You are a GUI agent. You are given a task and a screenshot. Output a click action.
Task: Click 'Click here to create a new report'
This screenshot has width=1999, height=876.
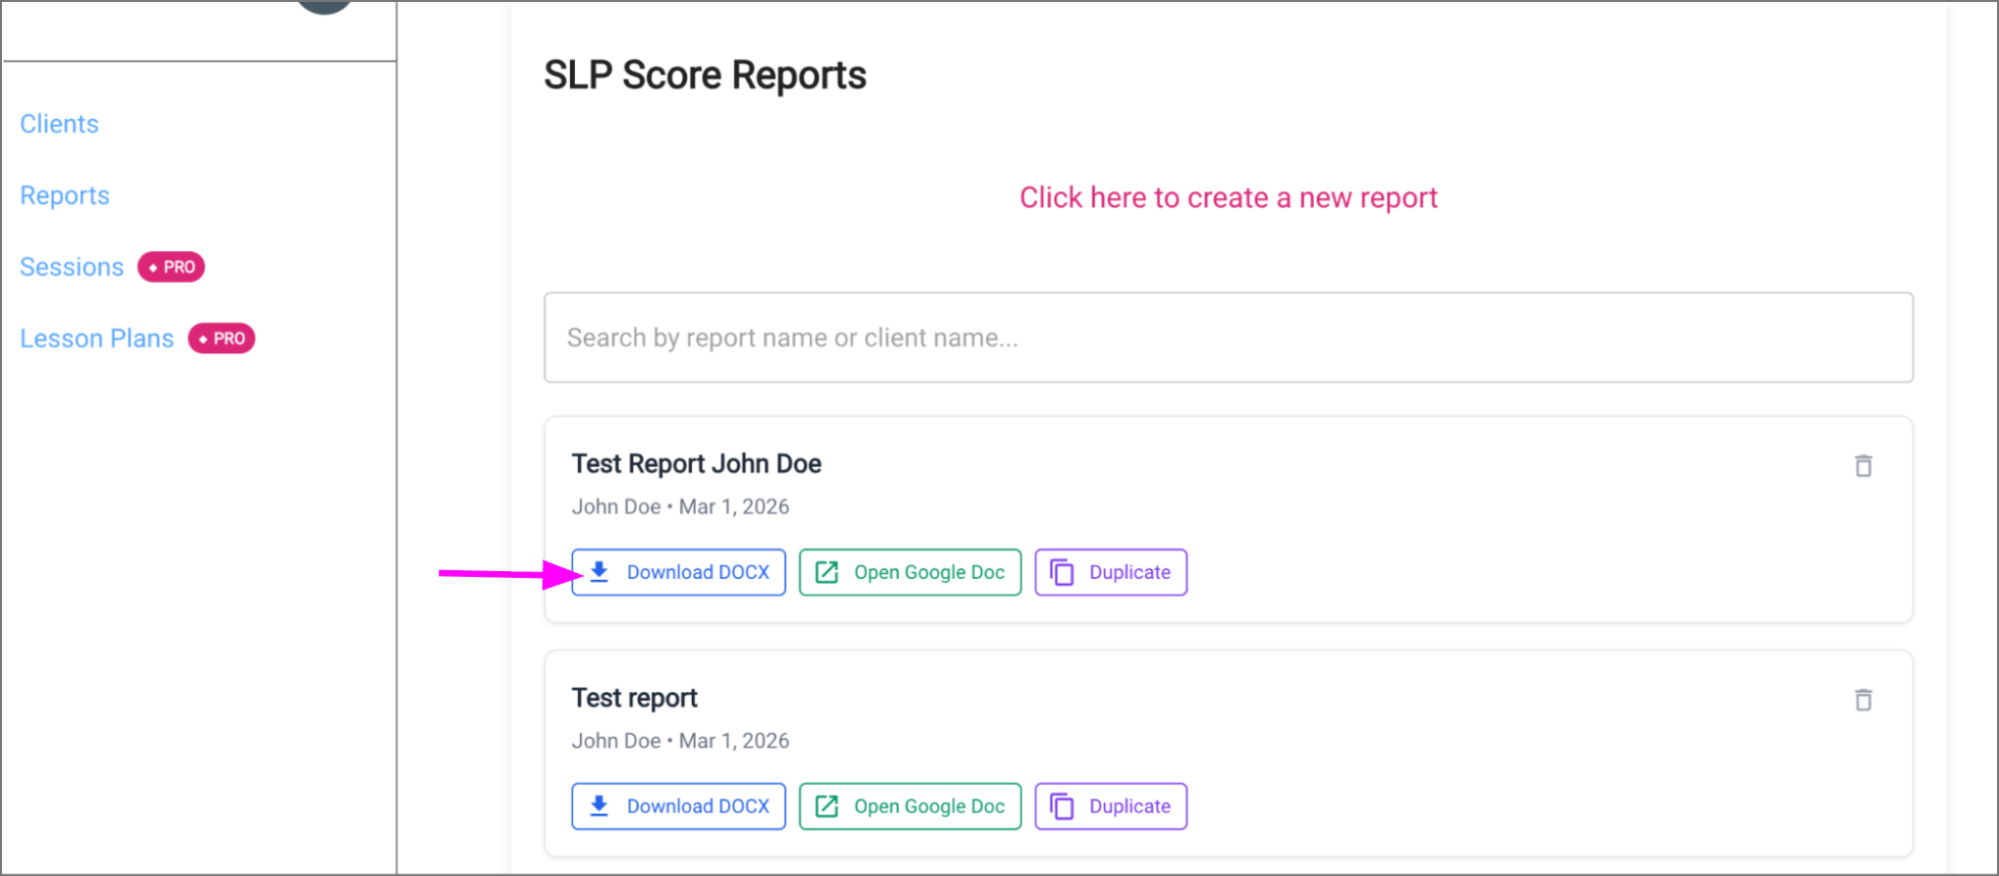(x=1228, y=197)
